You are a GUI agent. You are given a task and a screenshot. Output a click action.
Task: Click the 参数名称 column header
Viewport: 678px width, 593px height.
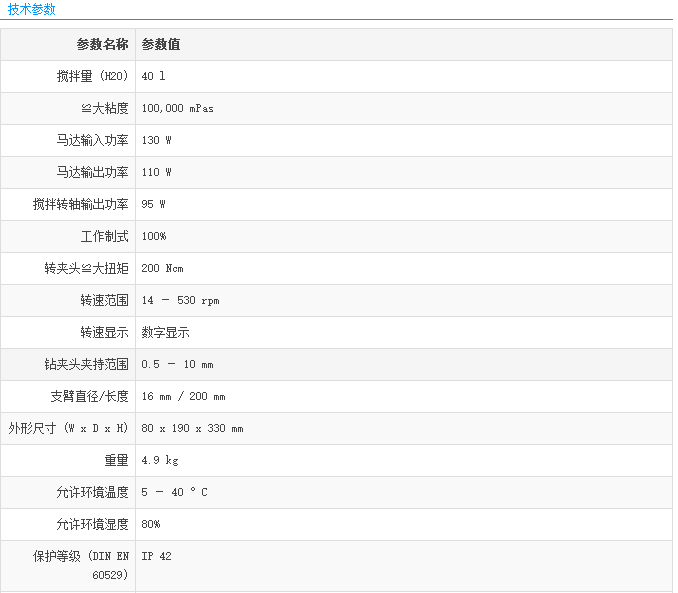pos(102,45)
